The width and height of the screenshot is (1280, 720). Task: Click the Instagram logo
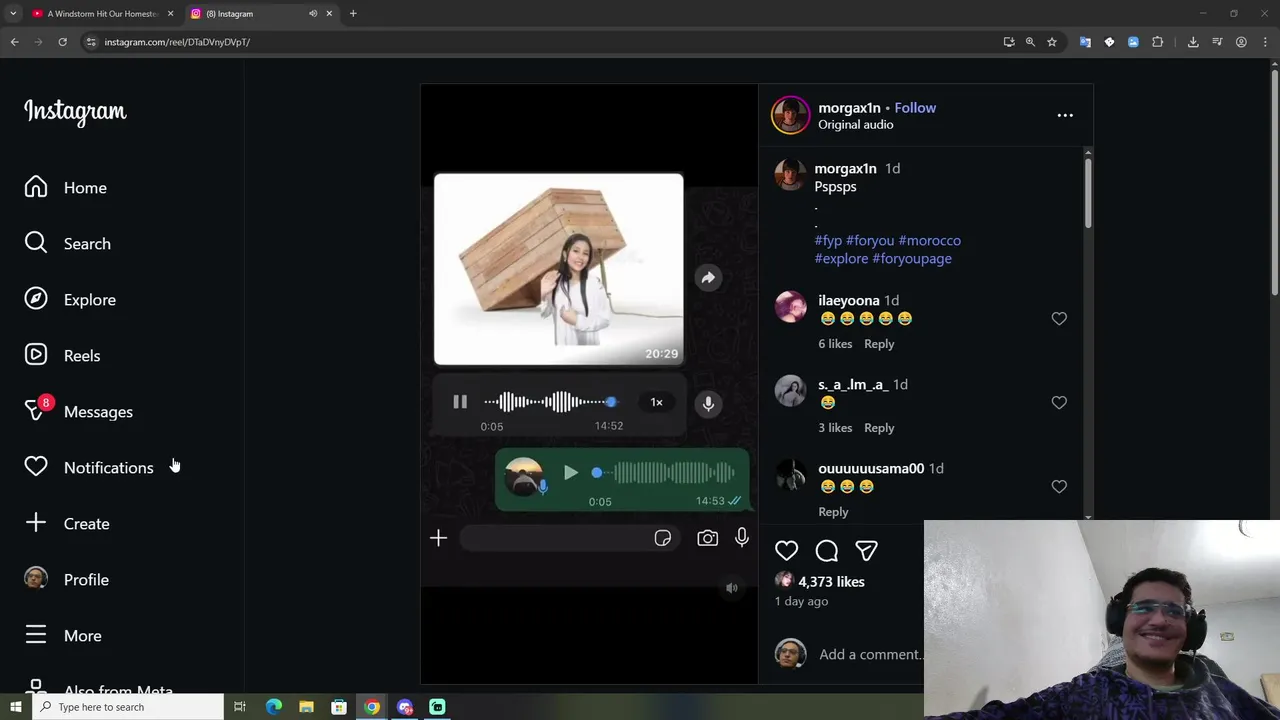75,111
